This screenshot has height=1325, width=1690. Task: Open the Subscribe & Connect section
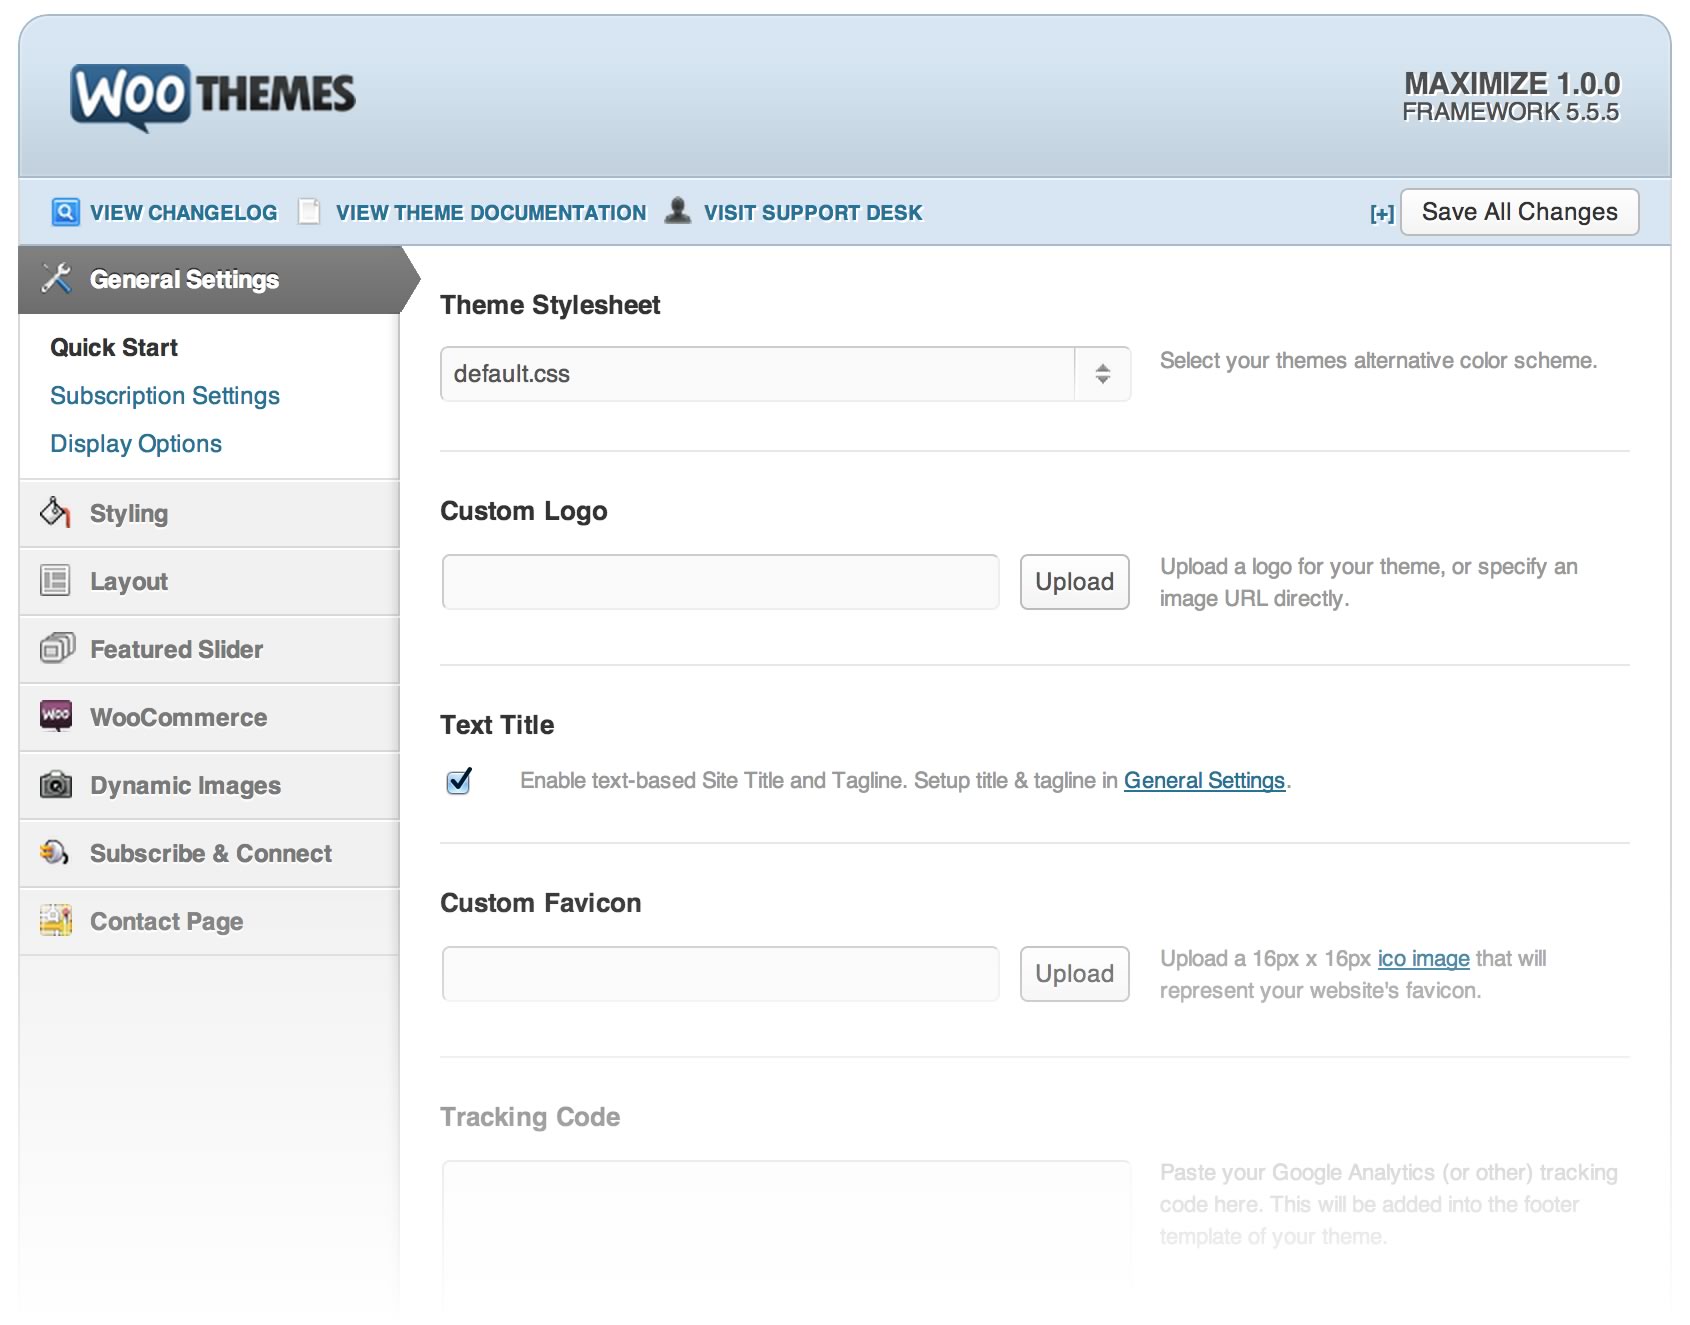pyautogui.click(x=210, y=853)
